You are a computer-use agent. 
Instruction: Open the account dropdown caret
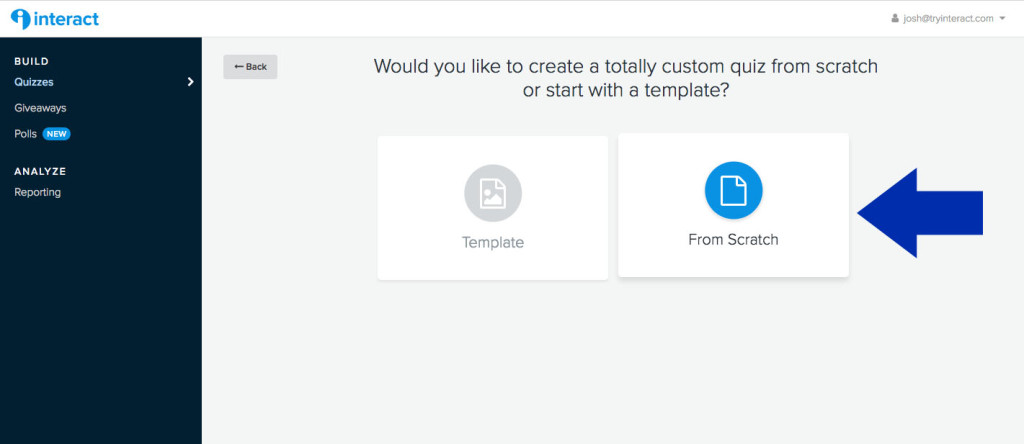pos(1002,19)
